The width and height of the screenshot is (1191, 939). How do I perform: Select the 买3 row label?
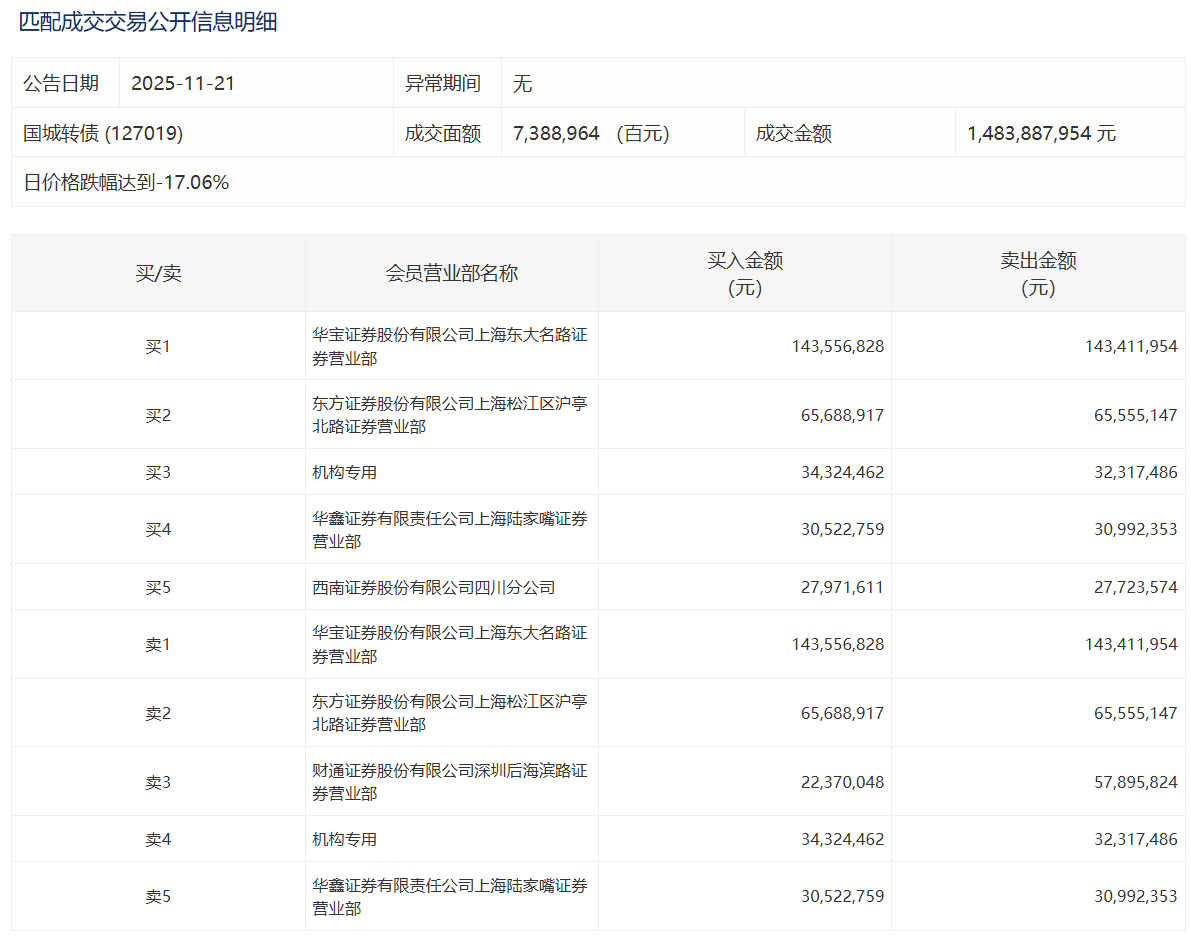click(158, 472)
